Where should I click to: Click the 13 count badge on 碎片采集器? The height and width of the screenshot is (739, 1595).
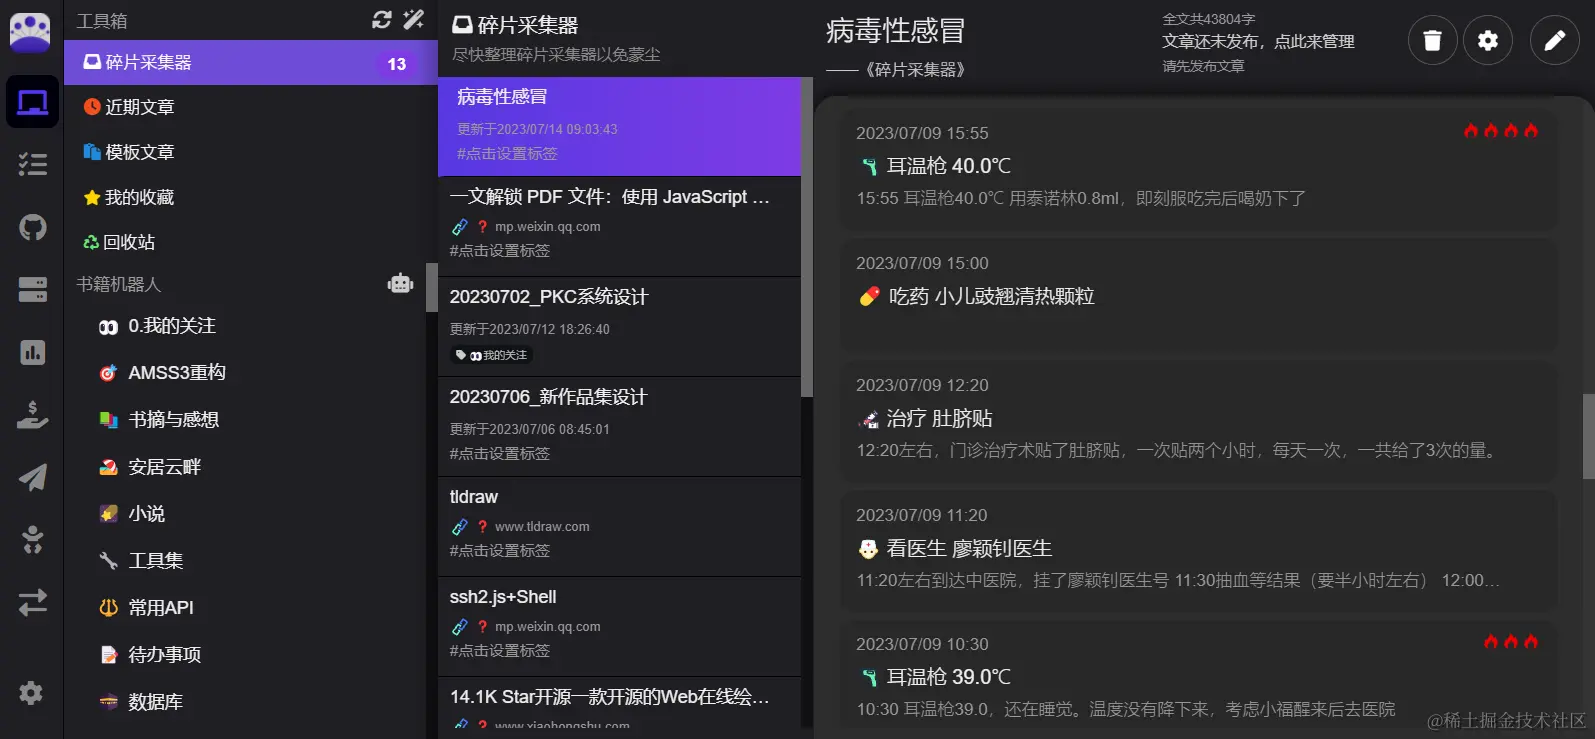tap(397, 63)
